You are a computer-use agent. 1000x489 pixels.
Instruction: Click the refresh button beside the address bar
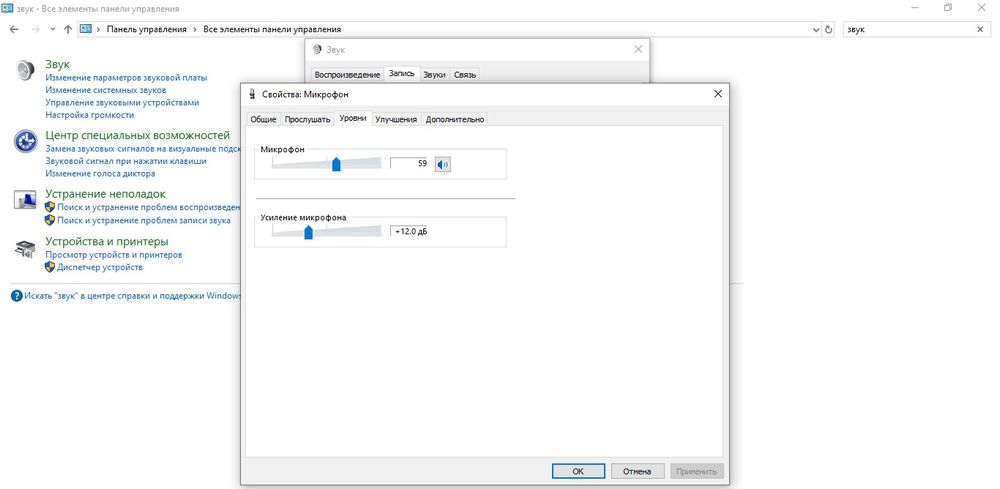(x=828, y=30)
